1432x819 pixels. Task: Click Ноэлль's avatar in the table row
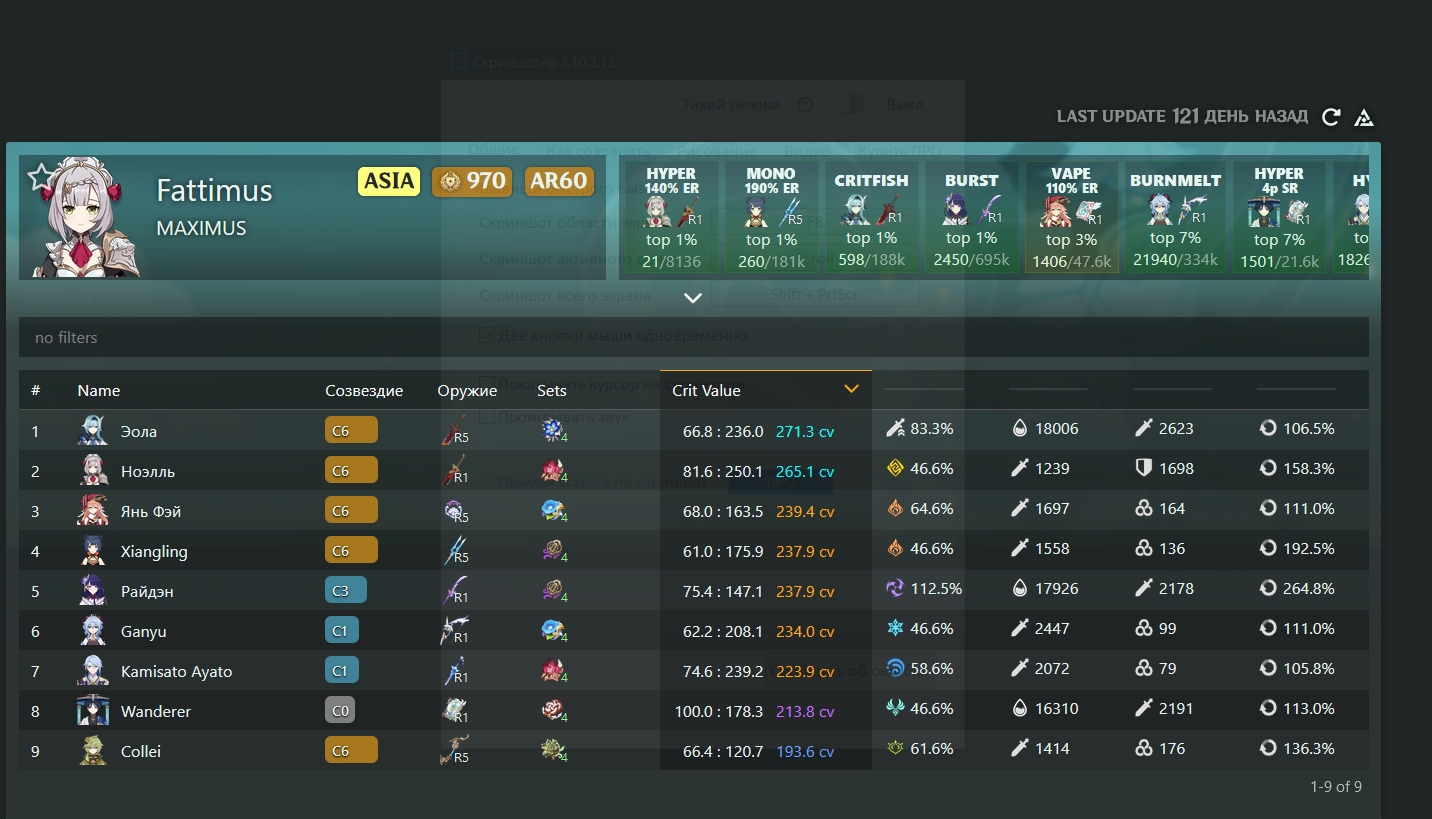pos(93,471)
